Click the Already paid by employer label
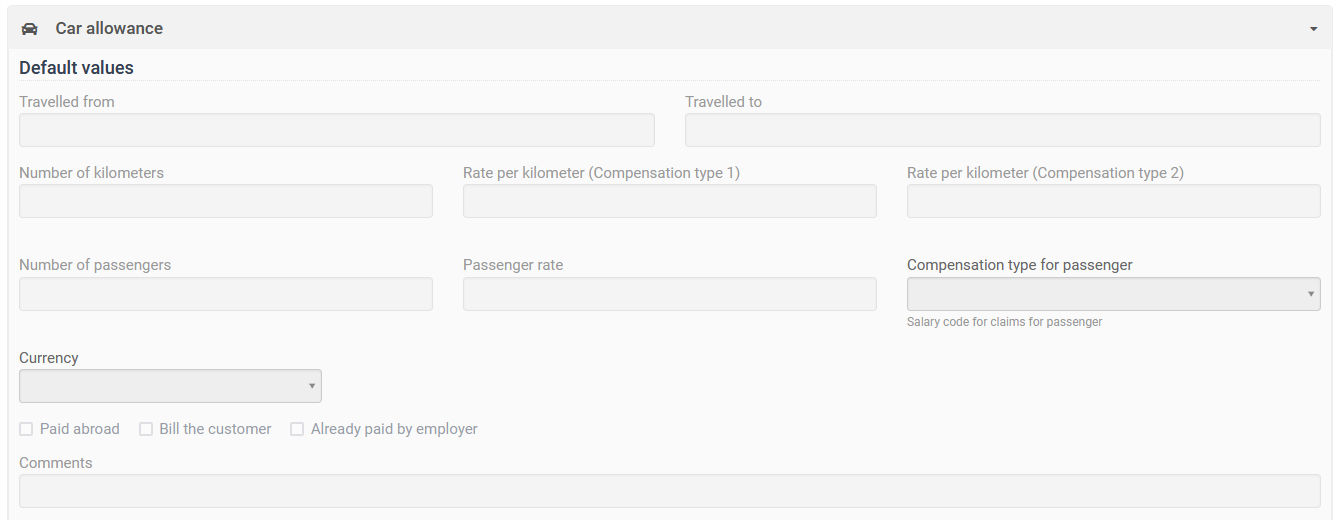 pos(394,429)
